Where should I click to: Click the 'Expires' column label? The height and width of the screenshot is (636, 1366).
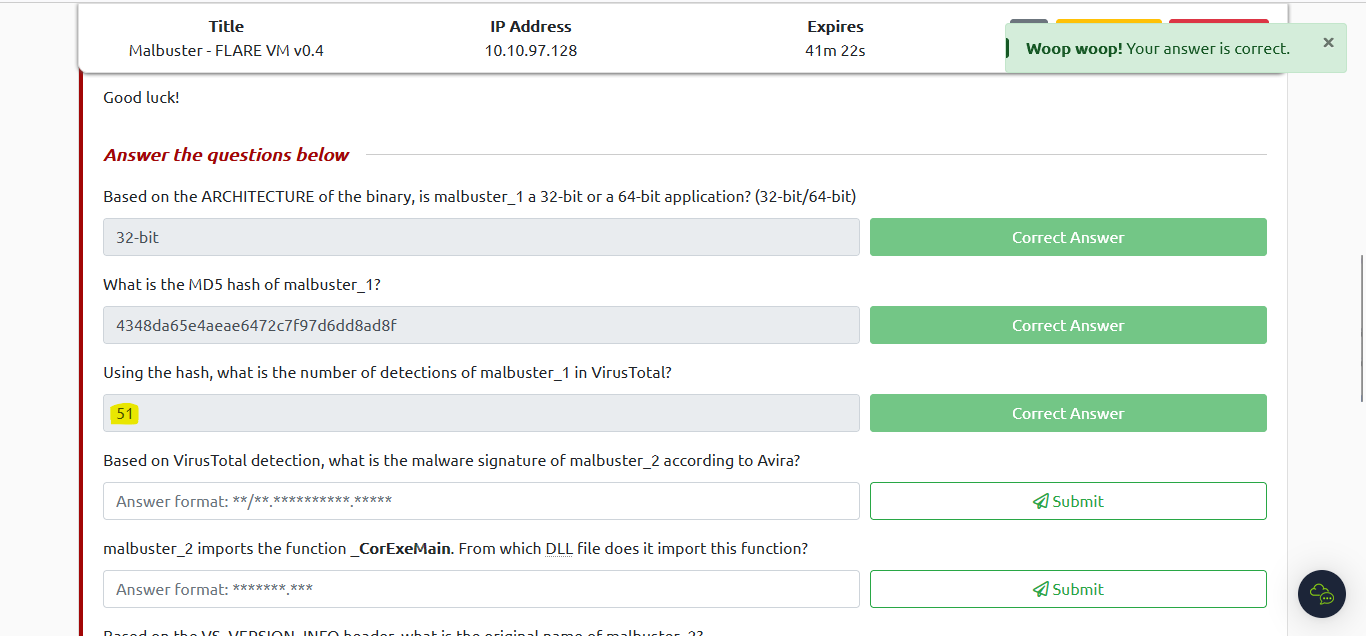click(835, 27)
